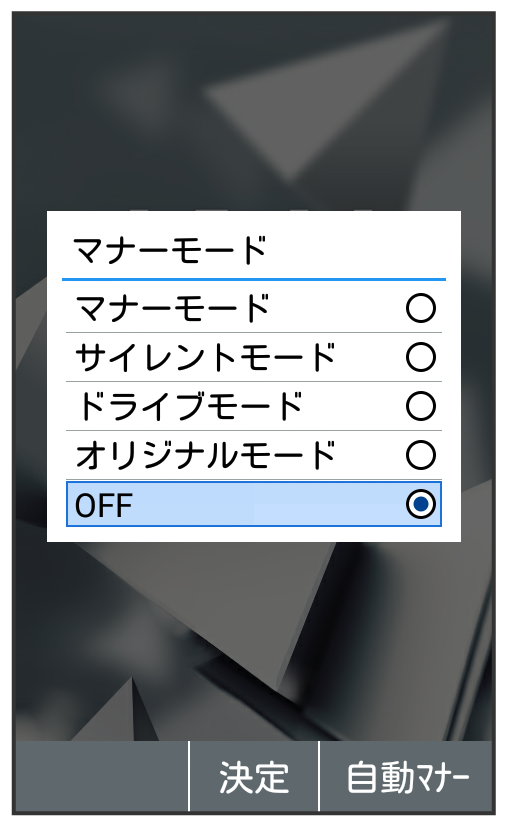Enable the ドライブモード radio button
Screen dimensions: 507x826
click(421, 406)
